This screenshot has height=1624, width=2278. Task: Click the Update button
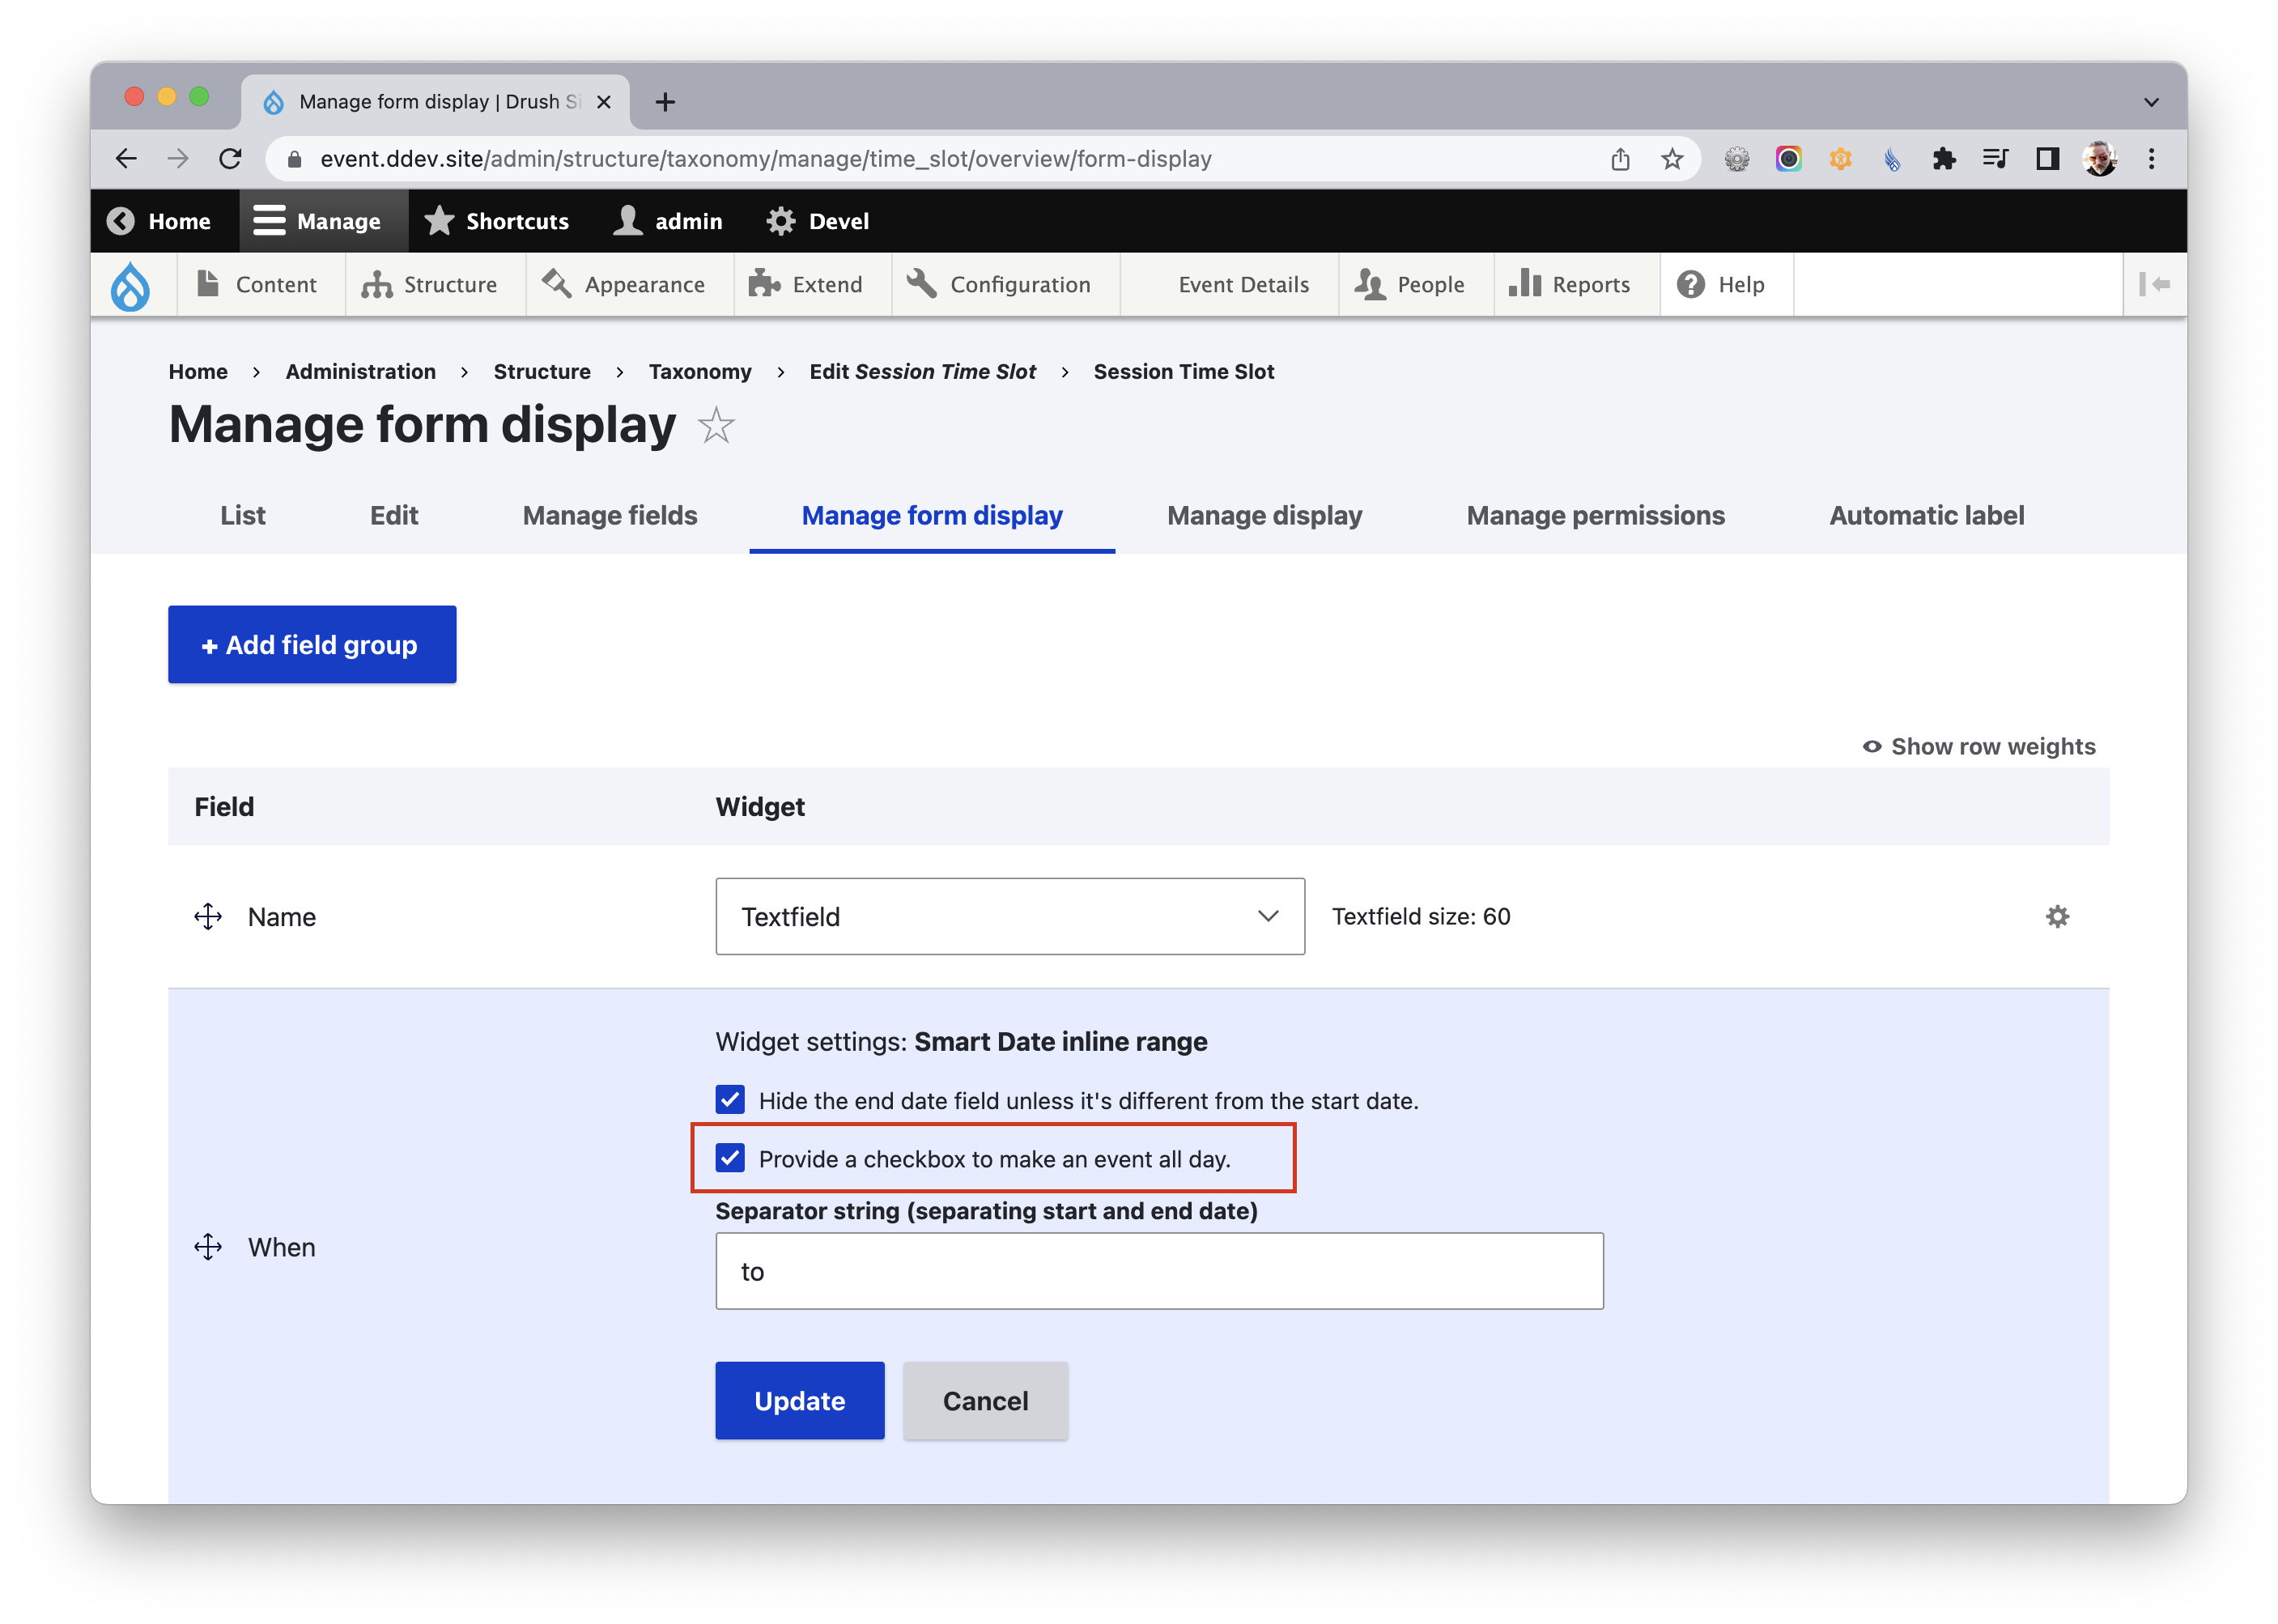799,1400
